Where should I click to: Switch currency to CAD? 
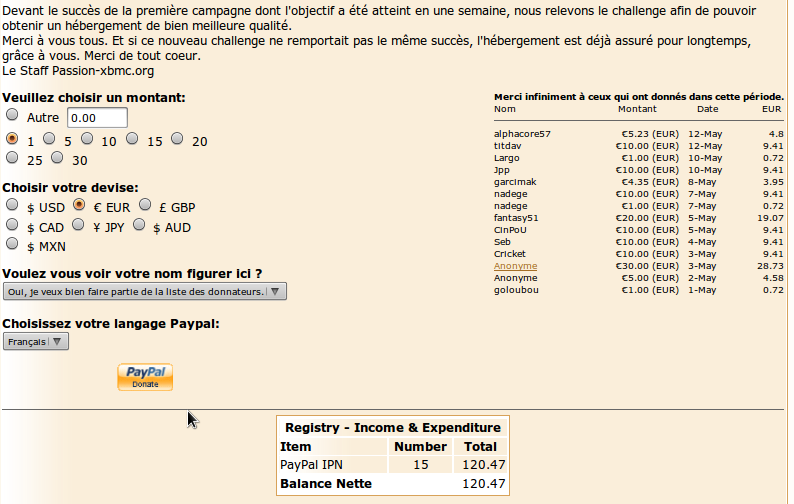(13, 225)
